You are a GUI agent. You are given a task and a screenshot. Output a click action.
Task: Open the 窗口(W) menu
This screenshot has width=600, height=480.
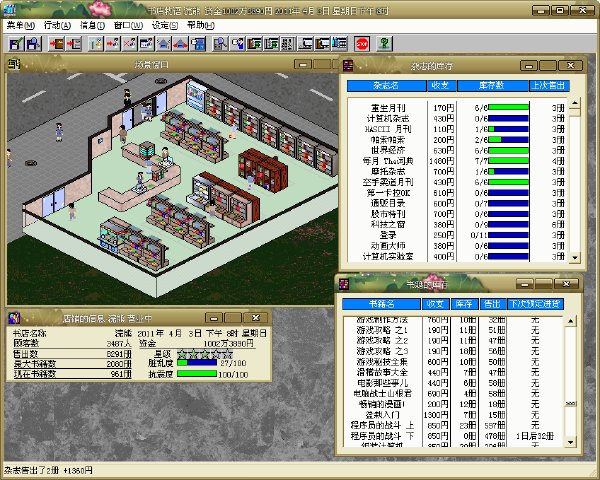coord(128,26)
